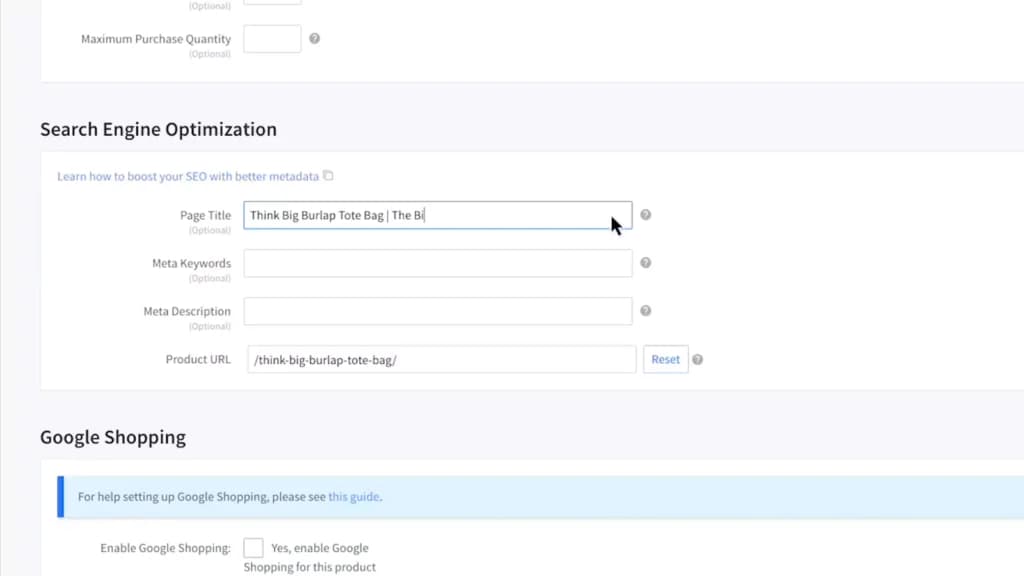Click the Product URL text field
Viewport: 1024px width, 576px height.
click(x=441, y=359)
